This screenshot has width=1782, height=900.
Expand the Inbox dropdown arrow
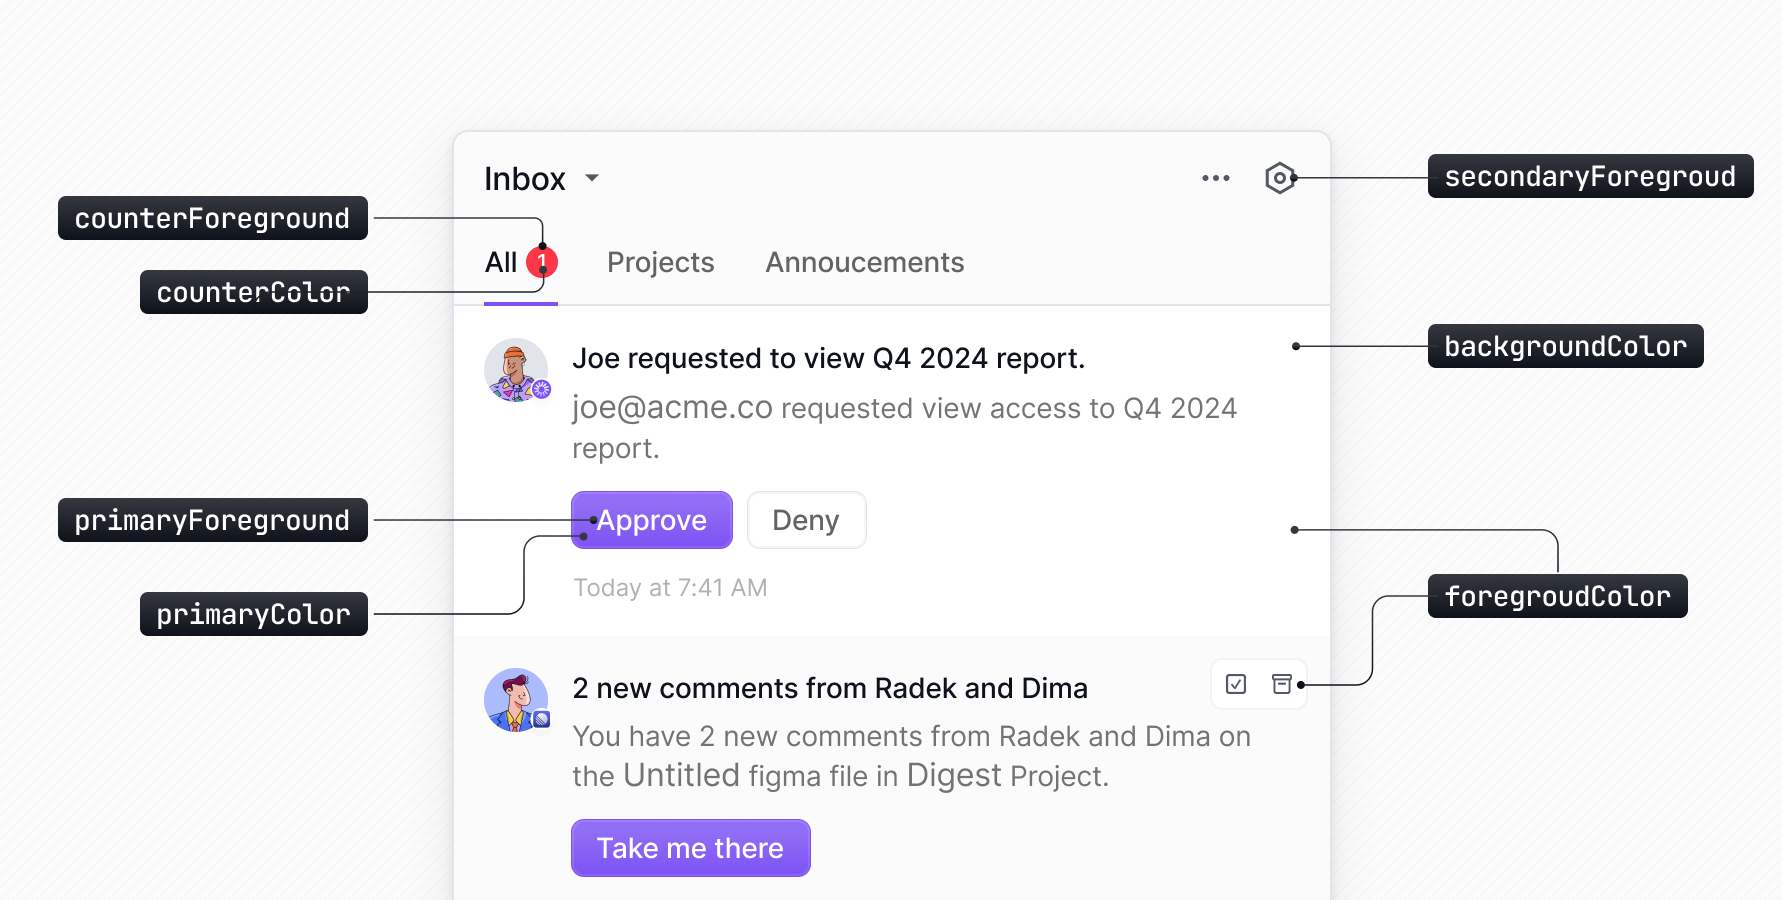(x=592, y=178)
